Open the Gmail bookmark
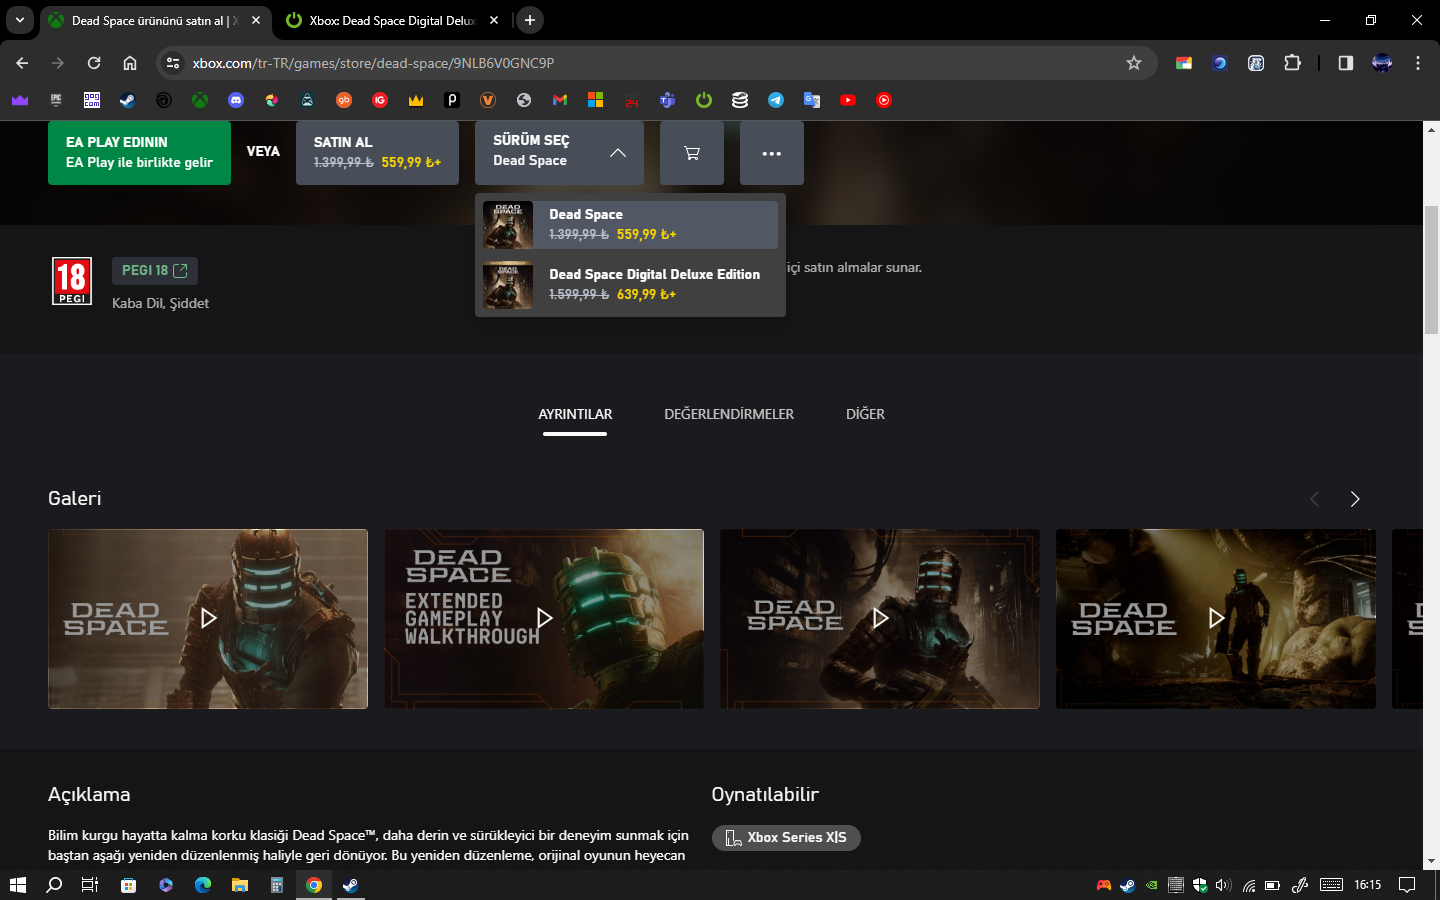The height and width of the screenshot is (900, 1440). 560,100
